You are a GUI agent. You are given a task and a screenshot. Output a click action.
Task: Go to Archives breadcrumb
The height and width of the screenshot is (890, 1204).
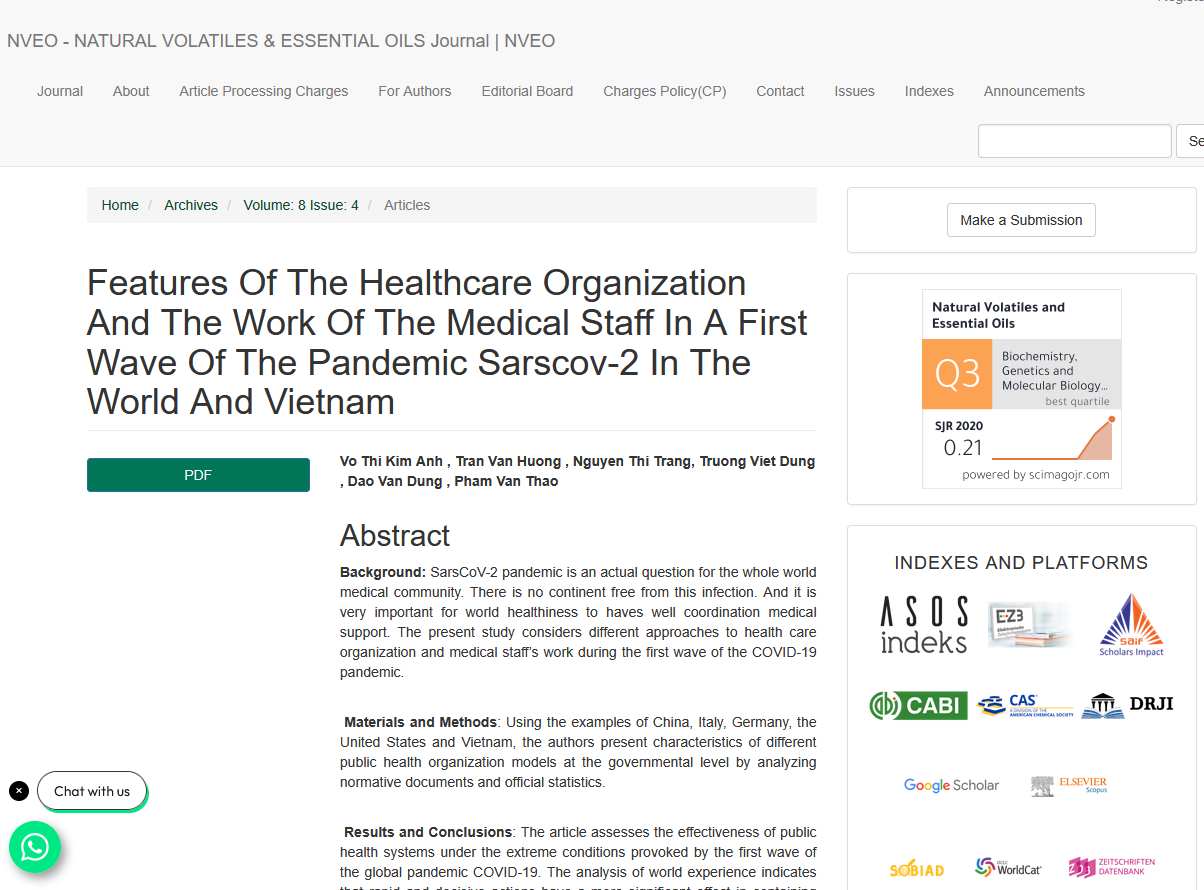(191, 205)
